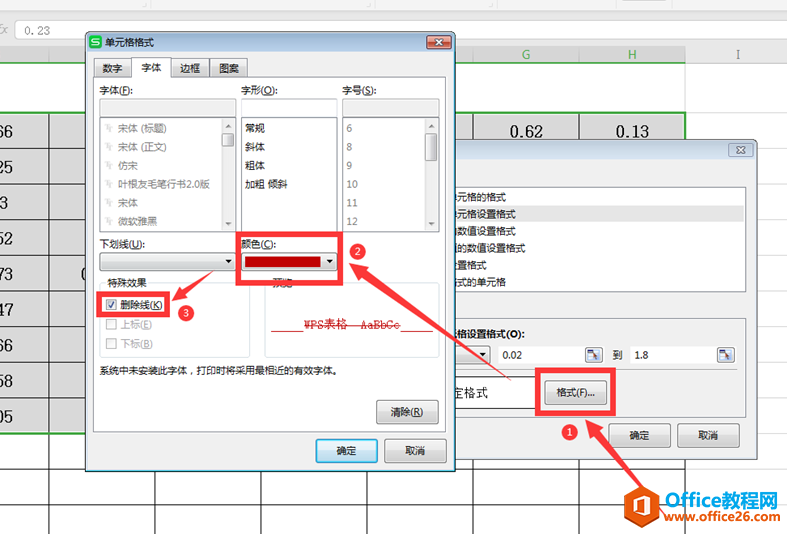Select column G header
Viewport: 787px width, 534px height.
click(x=526, y=54)
